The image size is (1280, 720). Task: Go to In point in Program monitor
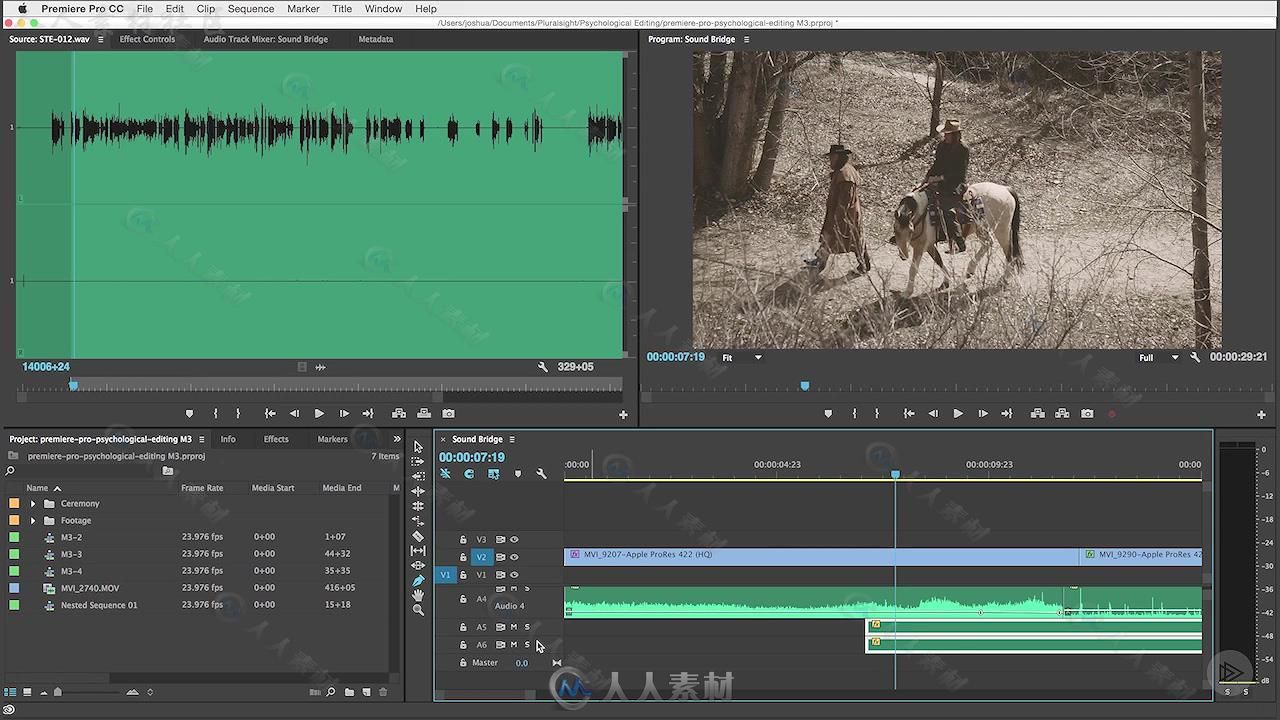pyautogui.click(x=908, y=414)
